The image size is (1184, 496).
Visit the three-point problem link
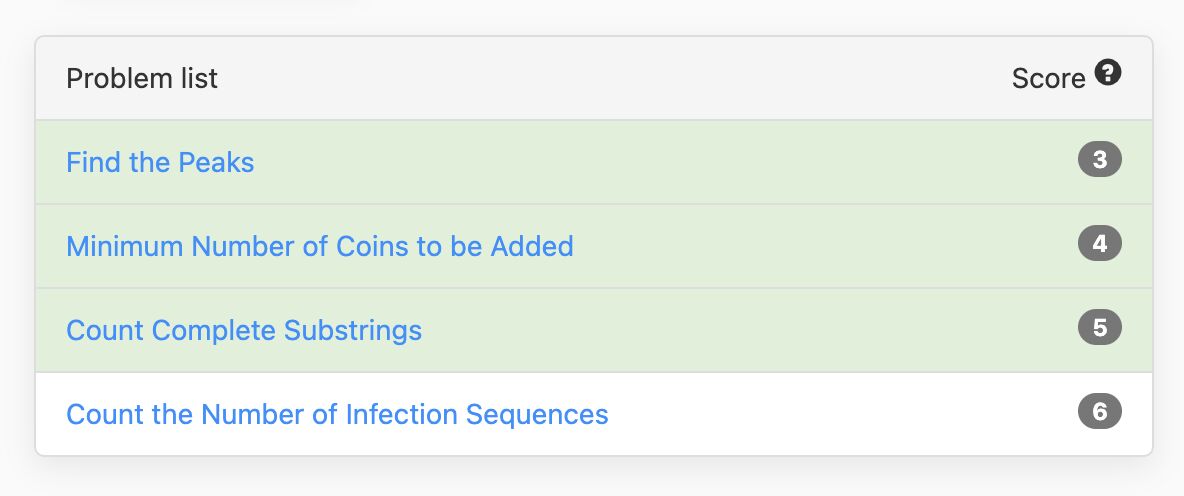[x=160, y=162]
